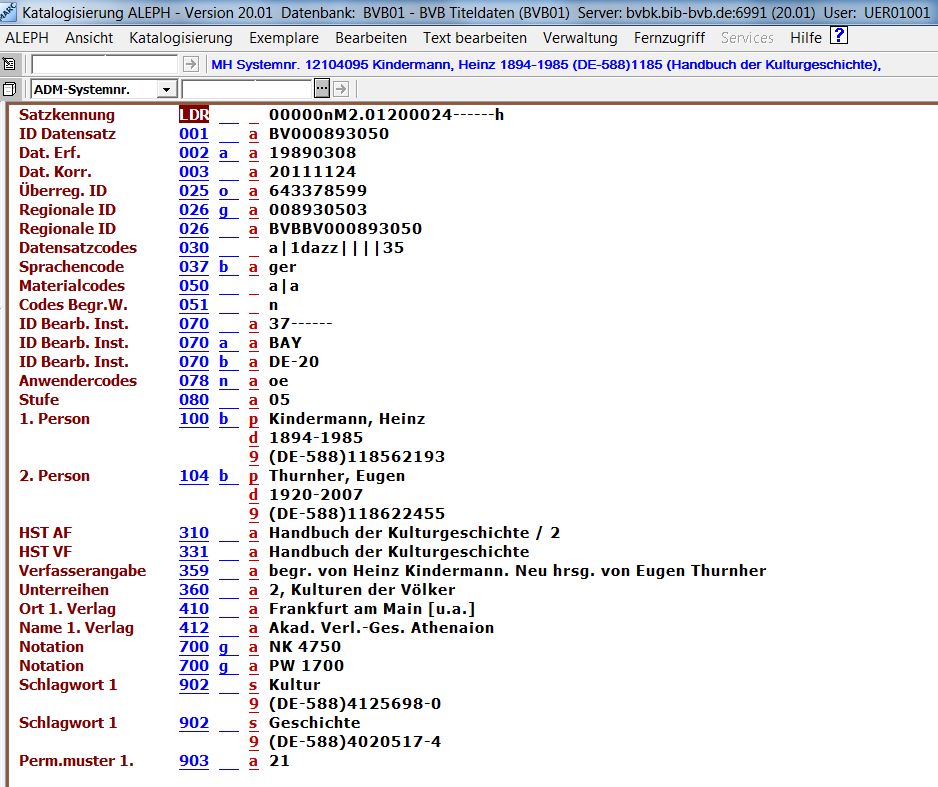This screenshot has width=938, height=787.
Task: Open the Katalogisierung menu
Action: tap(181, 38)
